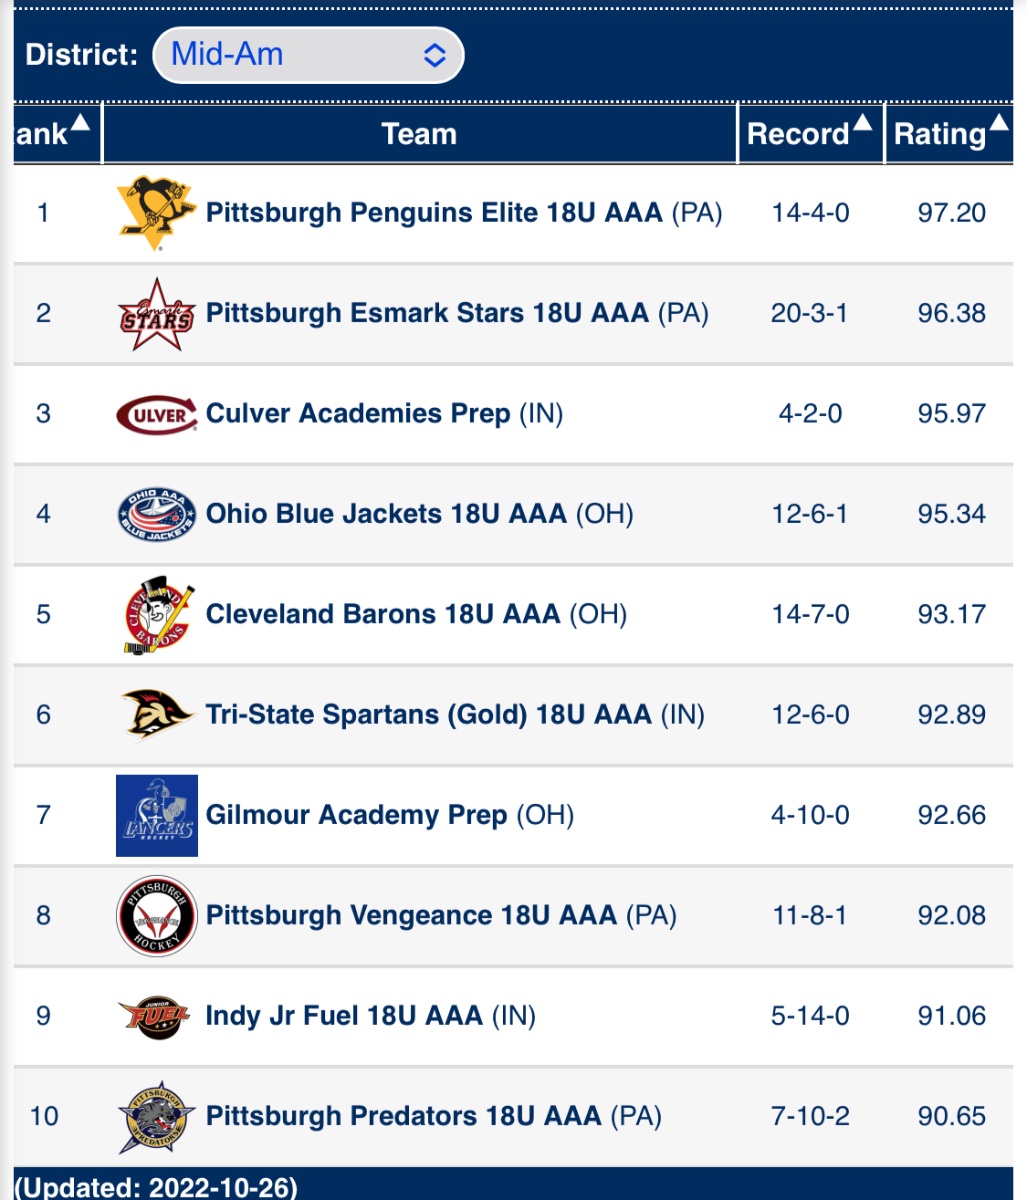Click the Culver Academies logo
The image size is (1027, 1200).
[156, 414]
